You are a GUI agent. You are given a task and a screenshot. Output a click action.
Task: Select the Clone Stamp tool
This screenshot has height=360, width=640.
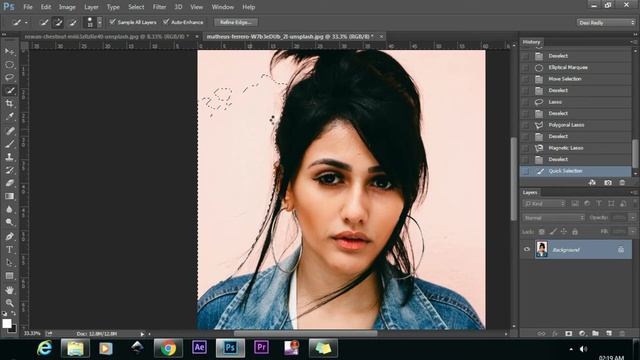click(9, 157)
